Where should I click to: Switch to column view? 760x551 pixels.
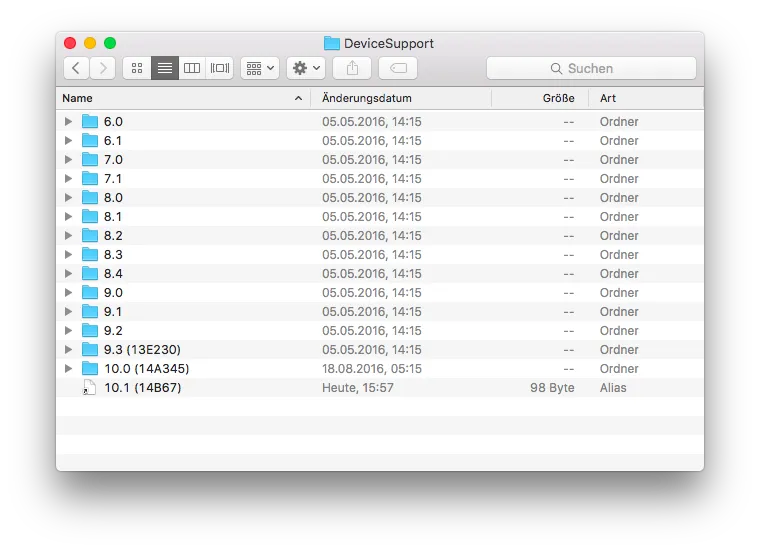point(192,68)
